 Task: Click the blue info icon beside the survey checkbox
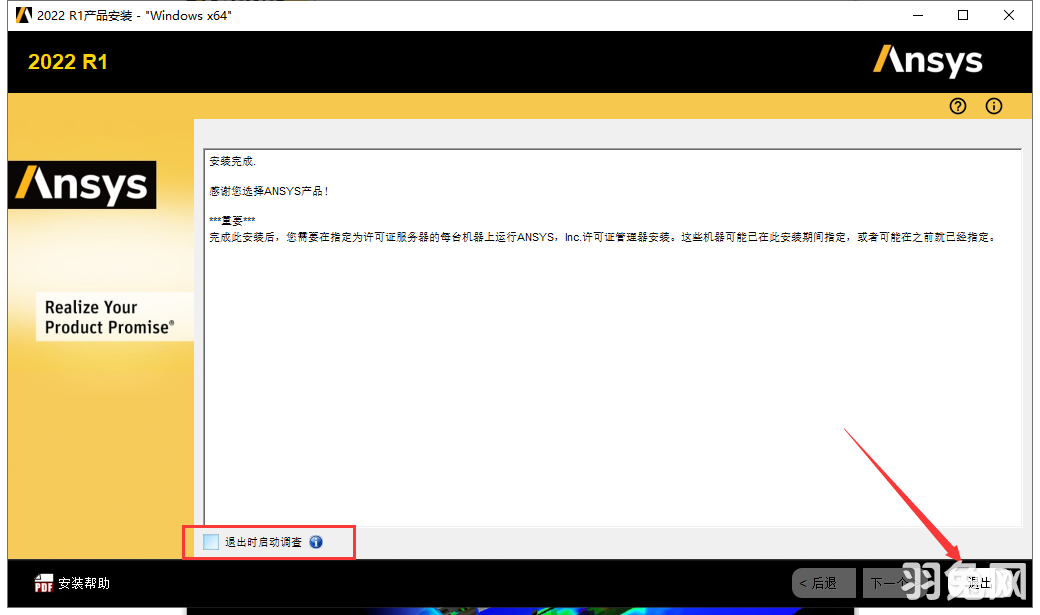coord(316,542)
